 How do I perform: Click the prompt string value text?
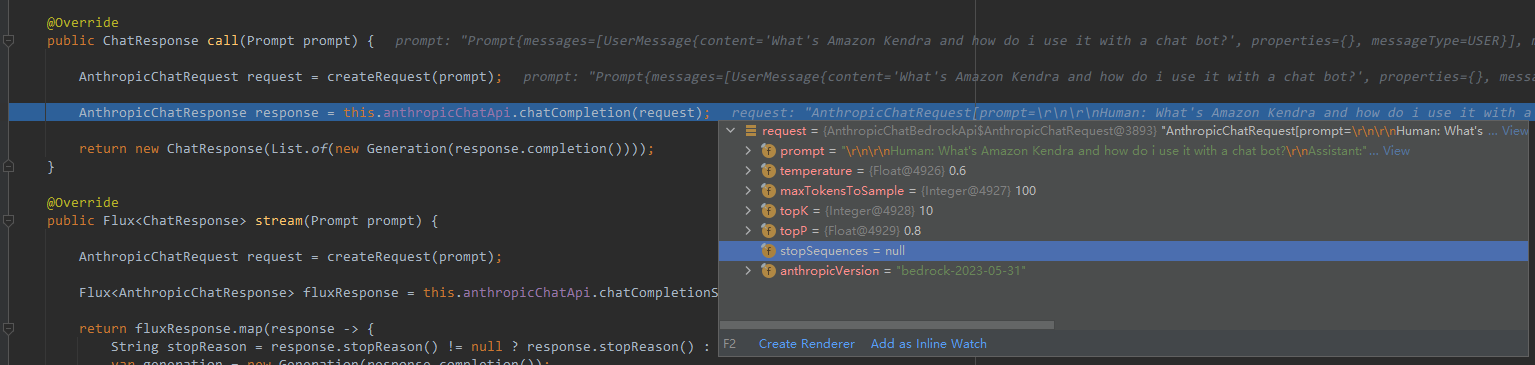pyautogui.click(x=1103, y=151)
